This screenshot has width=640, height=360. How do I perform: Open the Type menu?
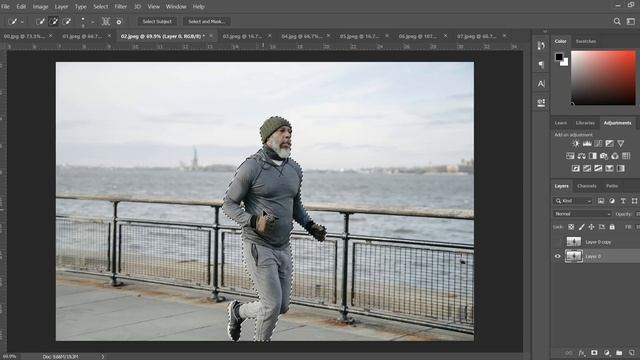(x=80, y=7)
